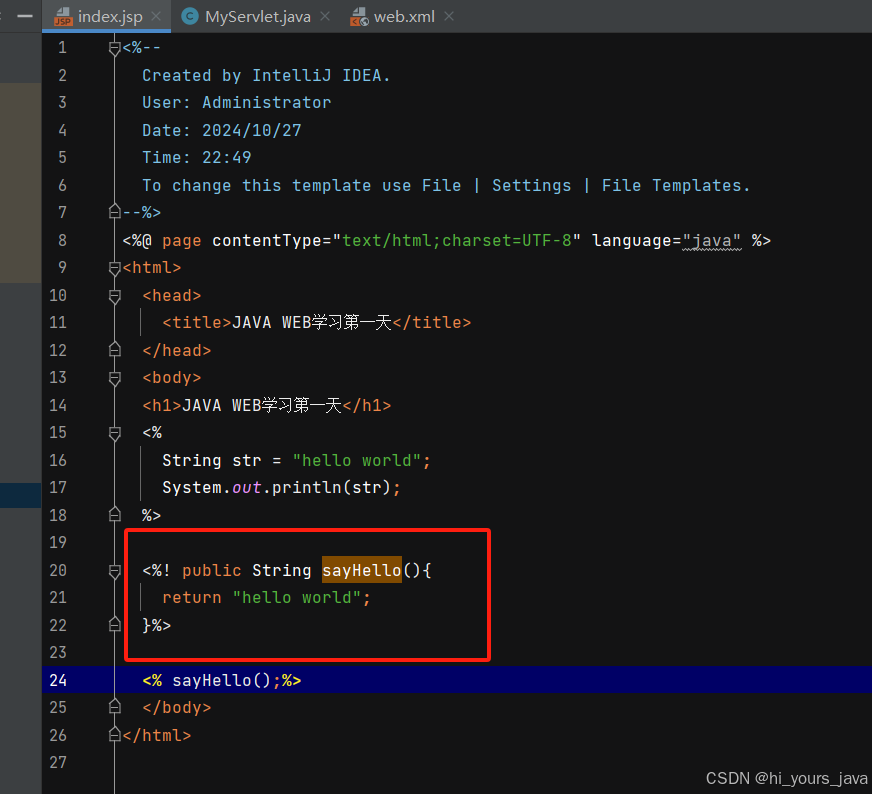Click "Created by IntelliJ IDEA." comment text

[266, 75]
